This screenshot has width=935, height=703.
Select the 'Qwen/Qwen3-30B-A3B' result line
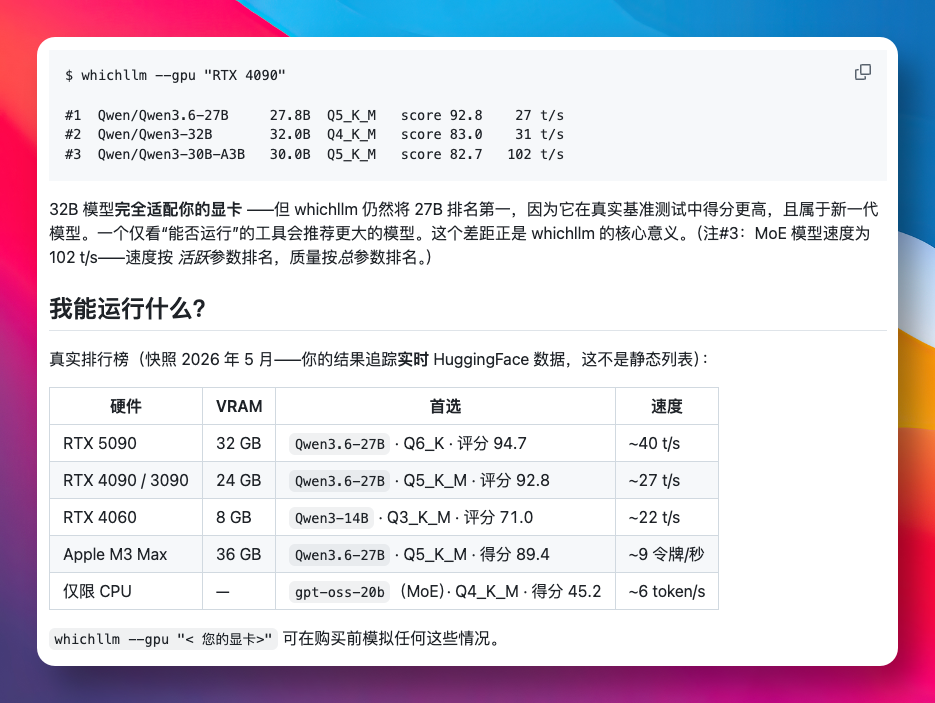[314, 154]
